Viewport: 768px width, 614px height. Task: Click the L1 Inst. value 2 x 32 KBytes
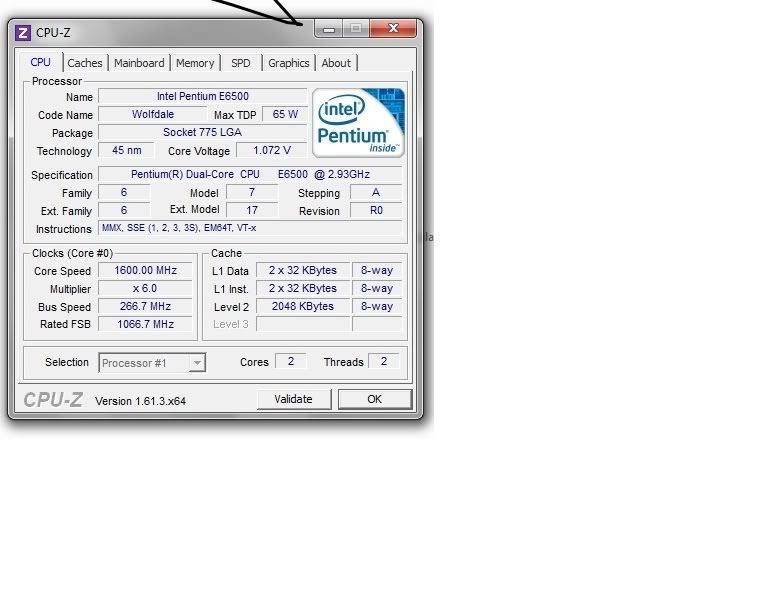[303, 288]
